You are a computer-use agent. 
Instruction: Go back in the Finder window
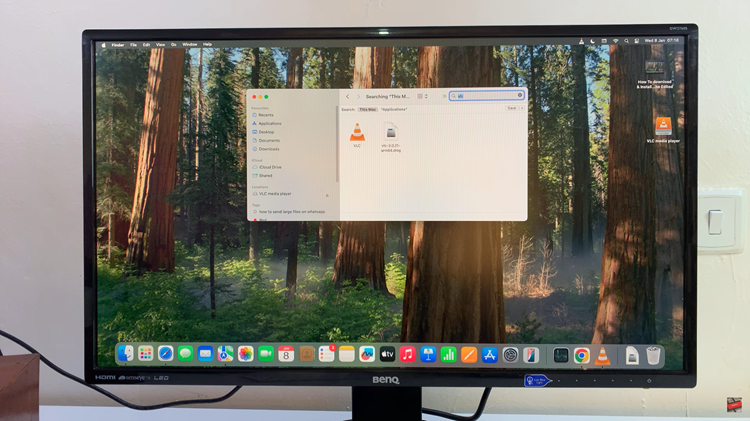pos(348,97)
